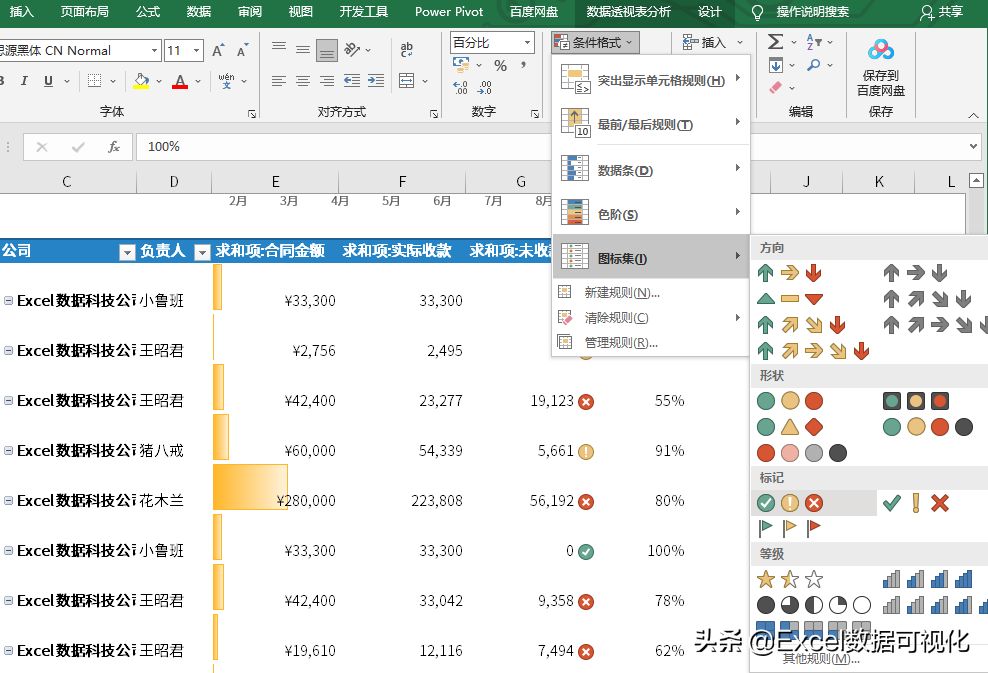Open 色阶 submenu
The width and height of the screenshot is (988, 673).
[651, 214]
